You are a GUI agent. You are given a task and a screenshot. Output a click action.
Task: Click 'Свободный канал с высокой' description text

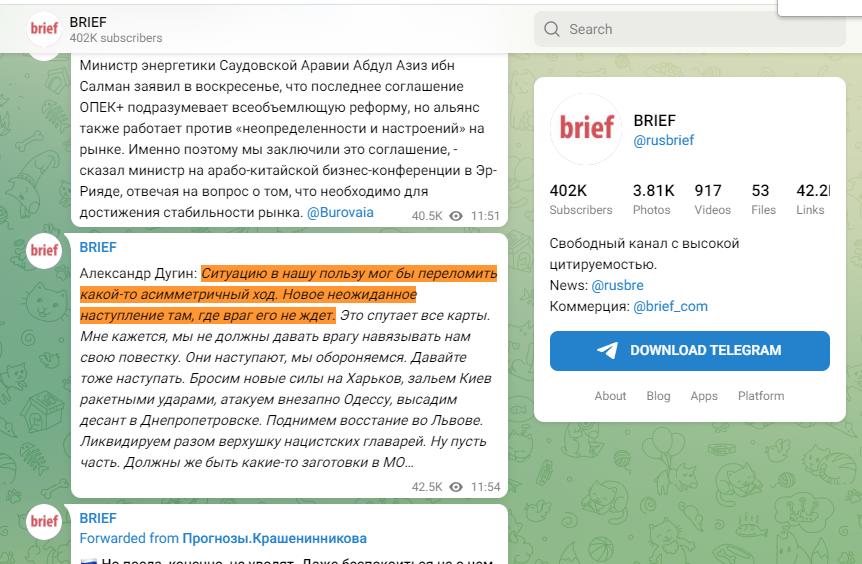tap(644, 244)
